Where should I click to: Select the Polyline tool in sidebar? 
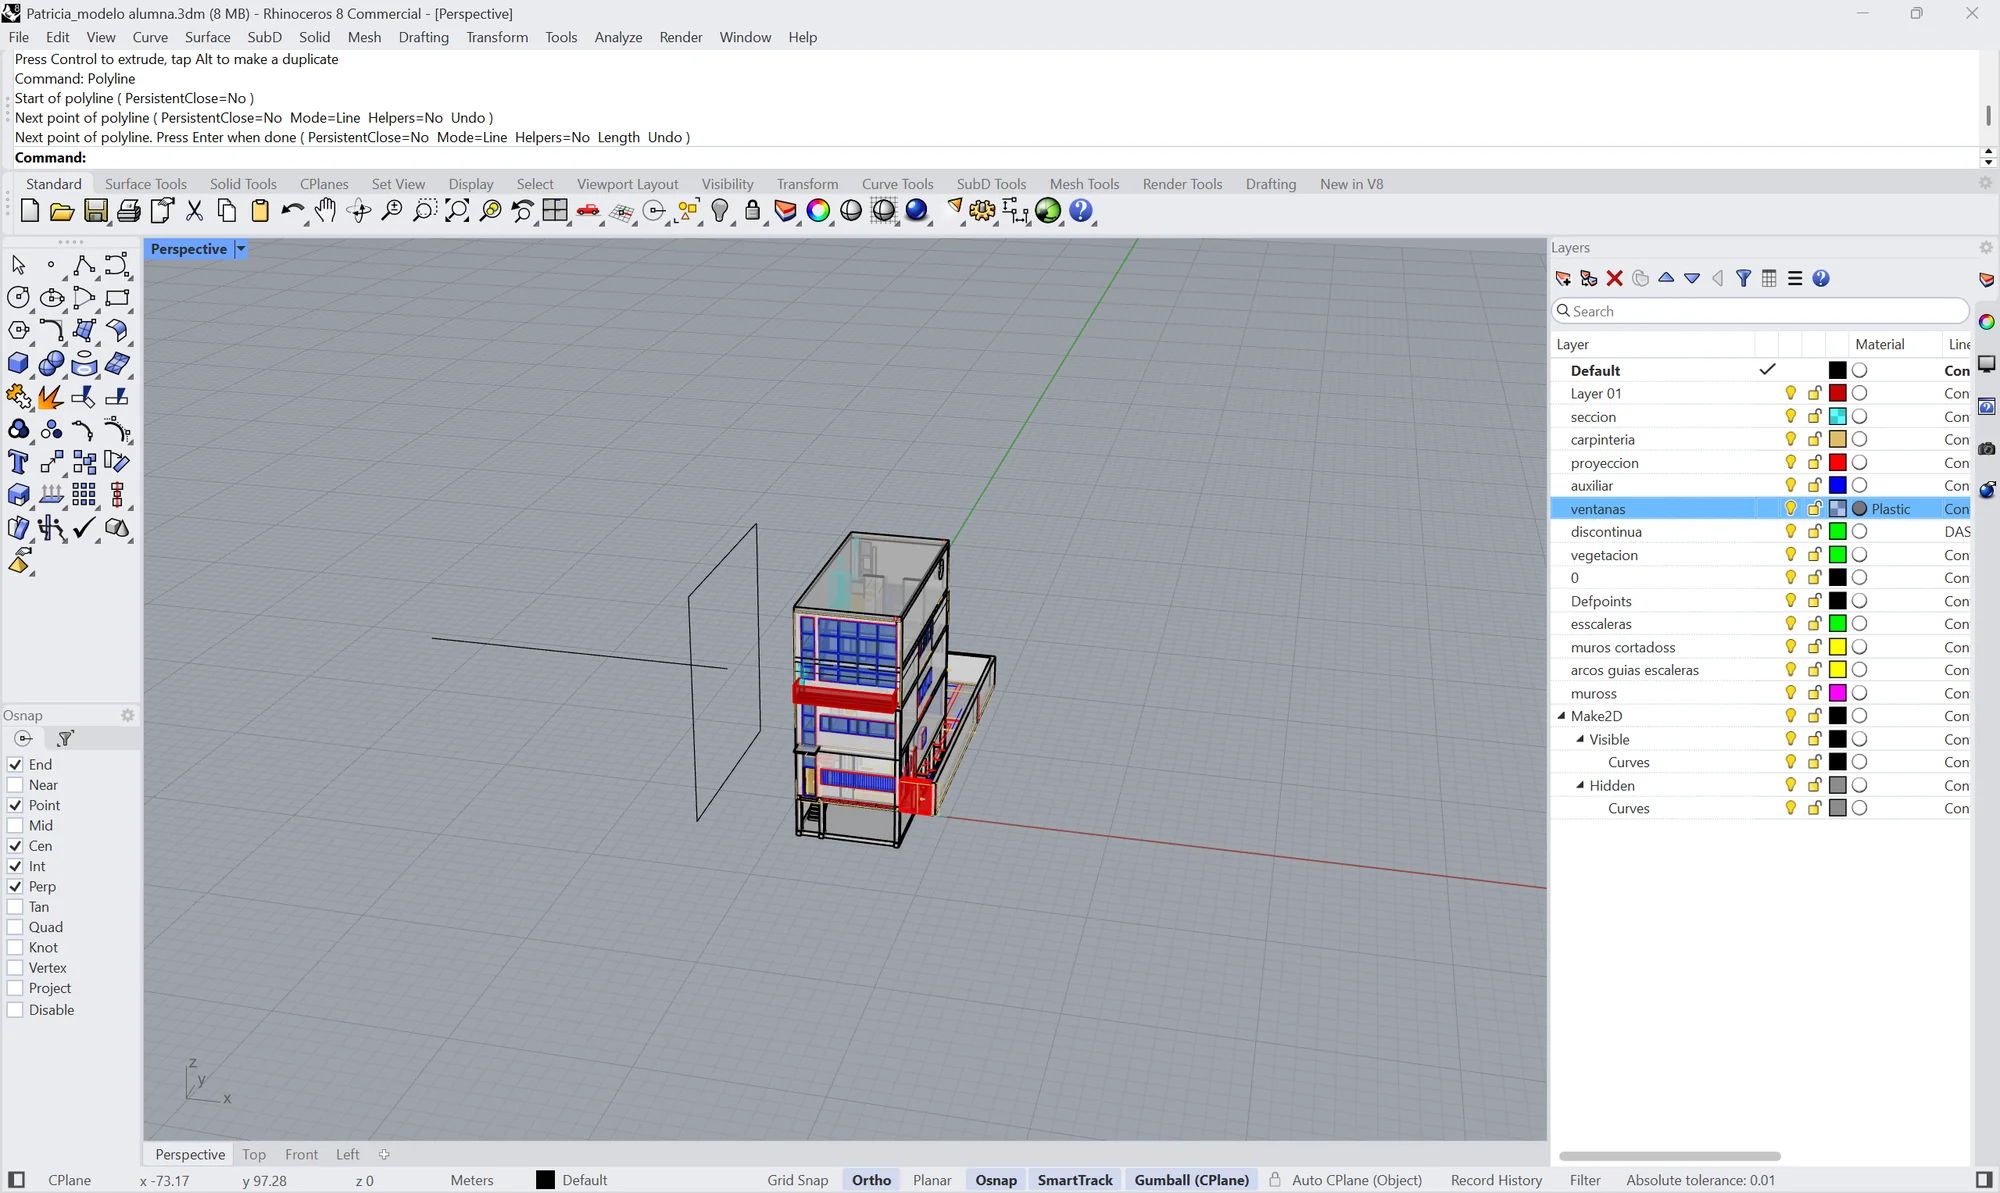point(84,265)
